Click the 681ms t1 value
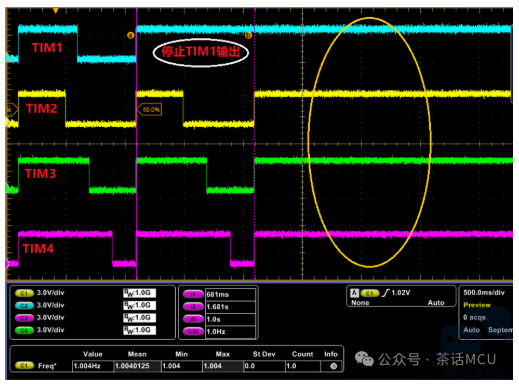The height and width of the screenshot is (389, 519). [218, 295]
